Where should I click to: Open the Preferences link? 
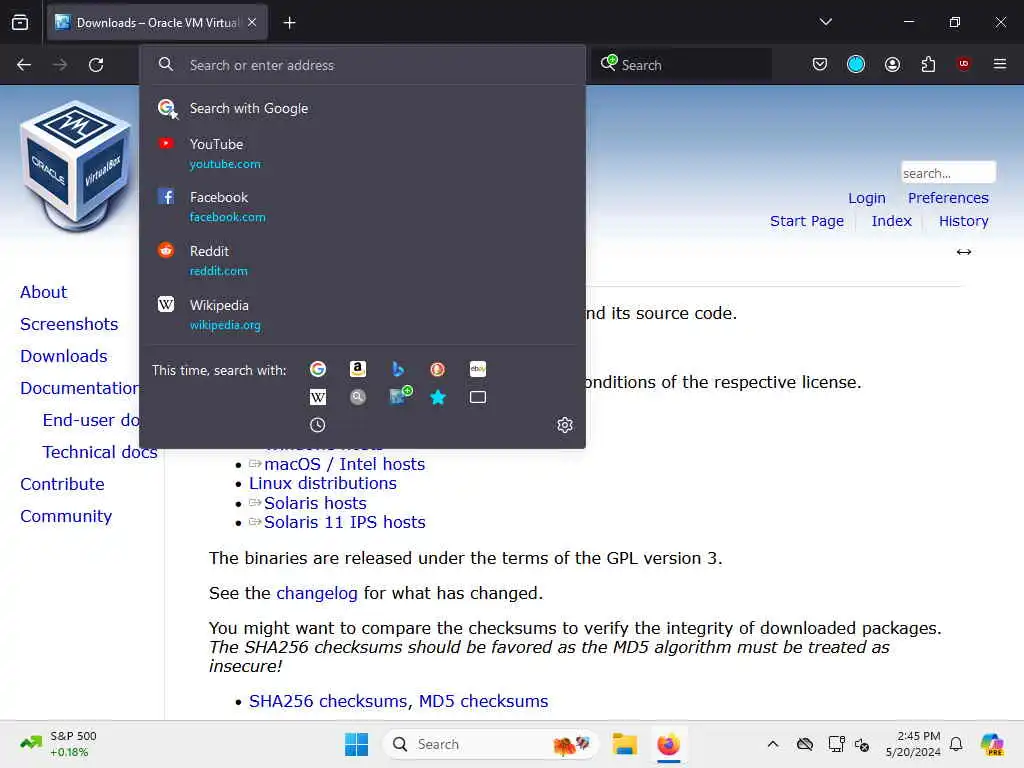click(948, 198)
